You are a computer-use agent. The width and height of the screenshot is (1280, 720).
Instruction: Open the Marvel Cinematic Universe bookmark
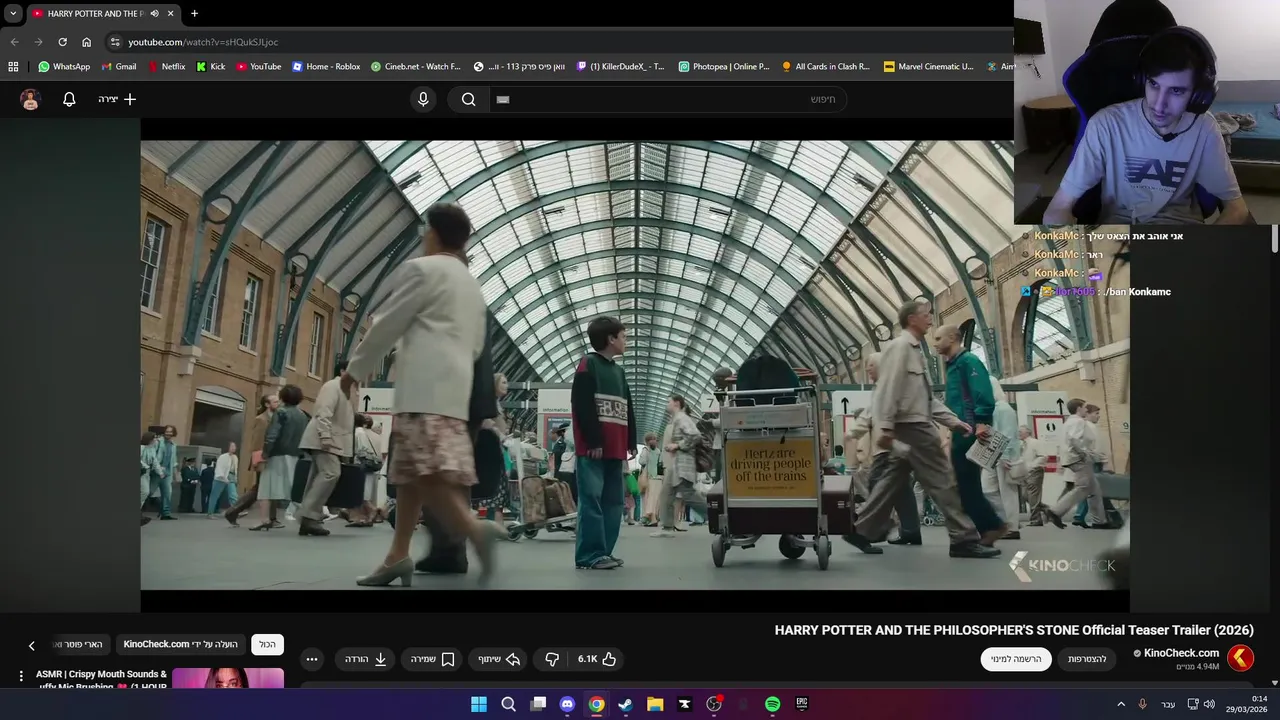928,67
